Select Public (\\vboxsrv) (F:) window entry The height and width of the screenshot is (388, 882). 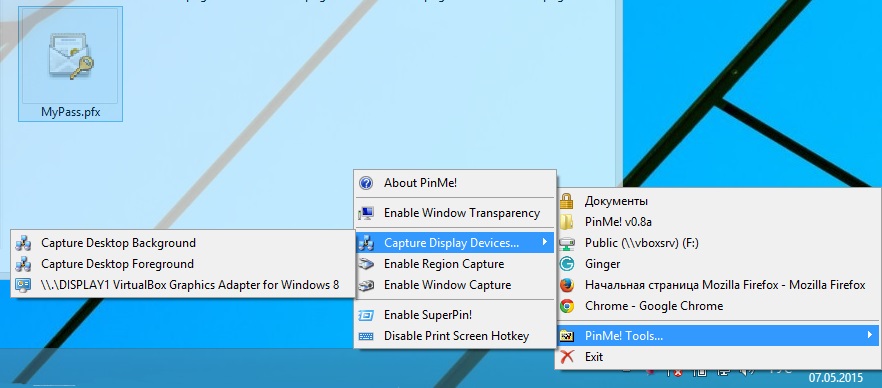click(718, 243)
